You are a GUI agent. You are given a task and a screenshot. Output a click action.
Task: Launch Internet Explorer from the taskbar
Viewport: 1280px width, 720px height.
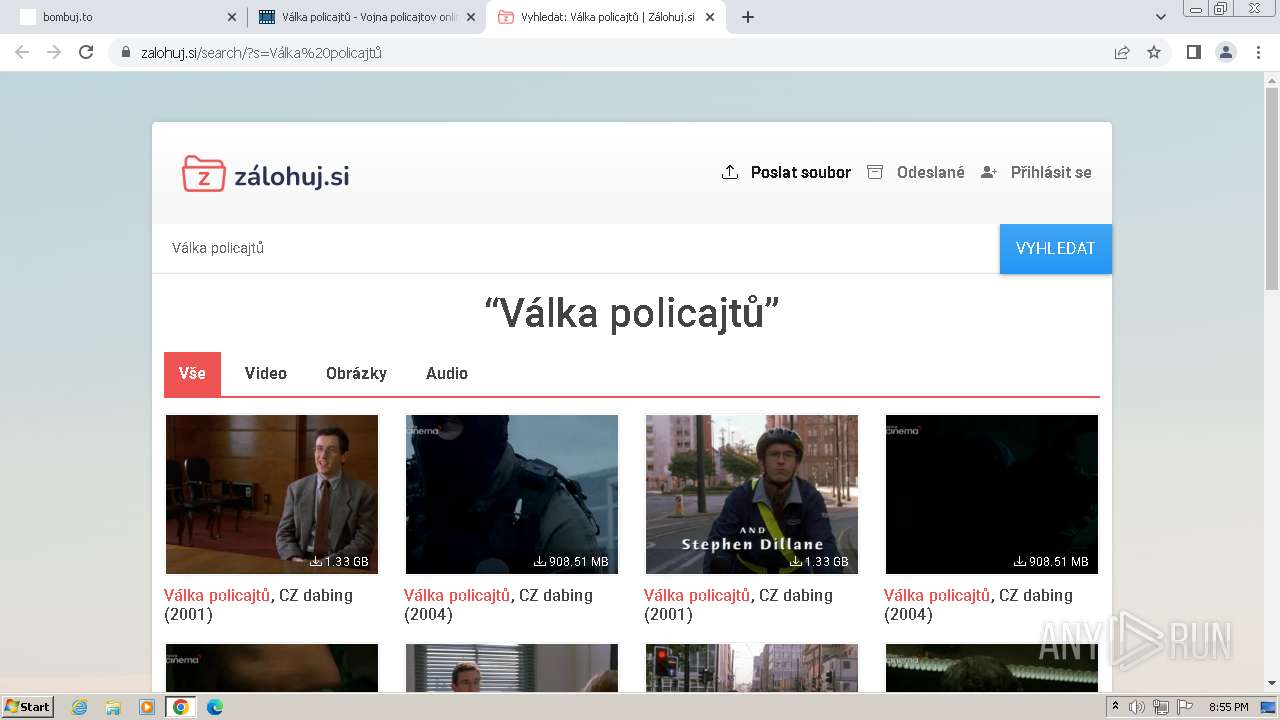click(x=79, y=707)
